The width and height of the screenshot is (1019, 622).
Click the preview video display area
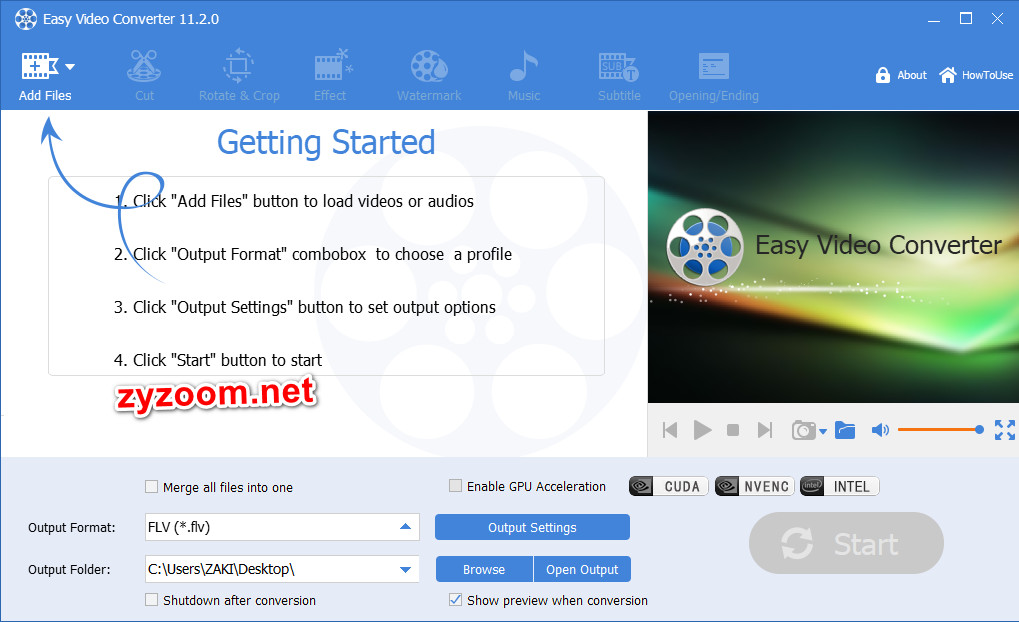coord(833,257)
